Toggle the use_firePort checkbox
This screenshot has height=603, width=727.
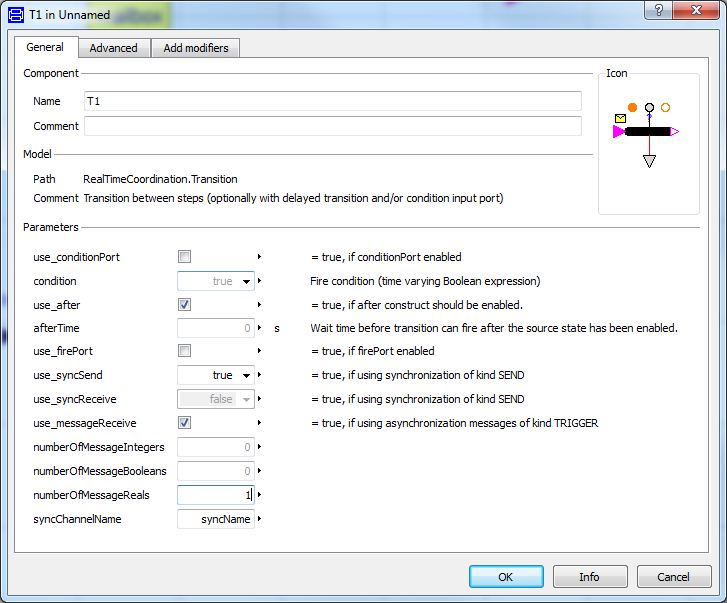coord(184,351)
